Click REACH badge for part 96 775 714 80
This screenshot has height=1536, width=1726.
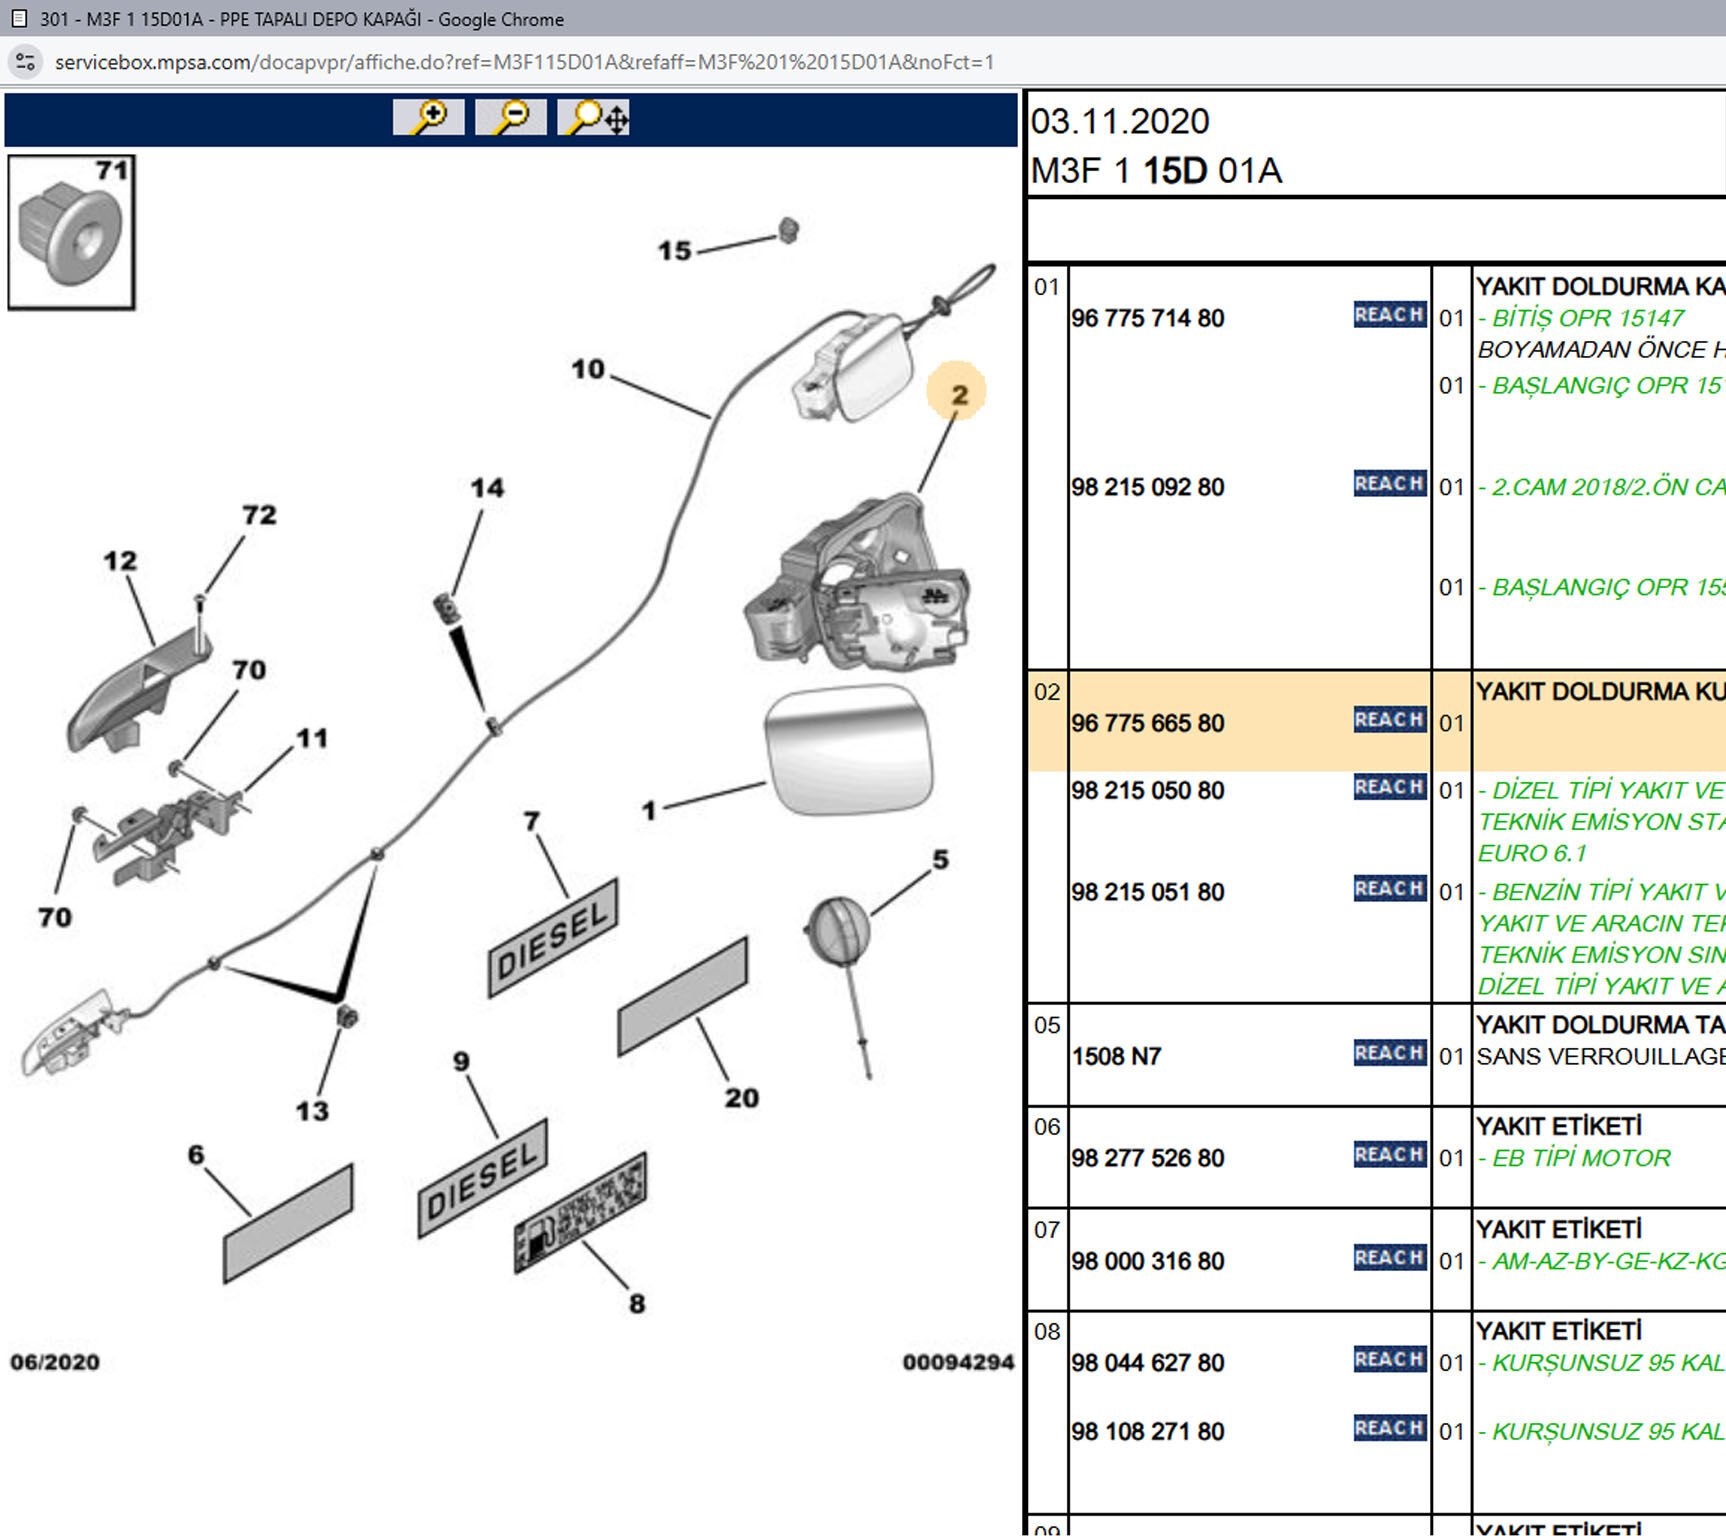[1389, 315]
